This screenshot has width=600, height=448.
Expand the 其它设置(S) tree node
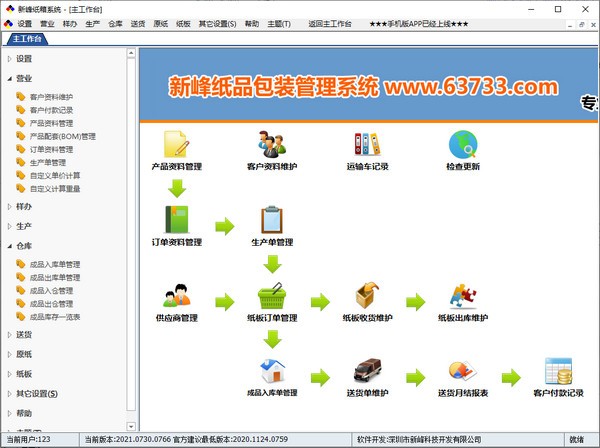coord(10,394)
